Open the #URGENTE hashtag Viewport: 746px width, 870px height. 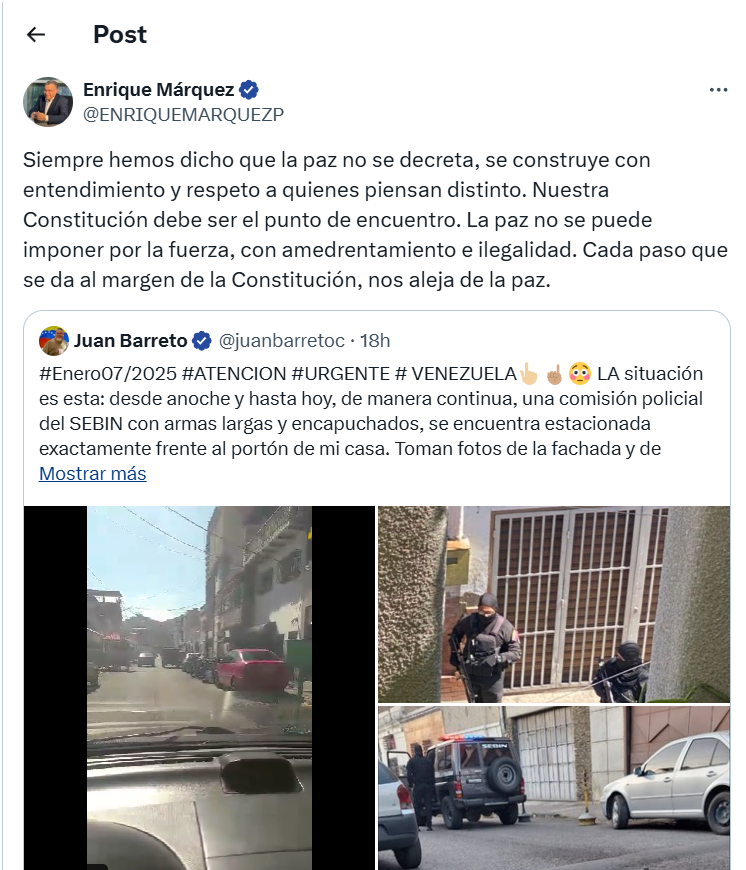click(x=341, y=373)
